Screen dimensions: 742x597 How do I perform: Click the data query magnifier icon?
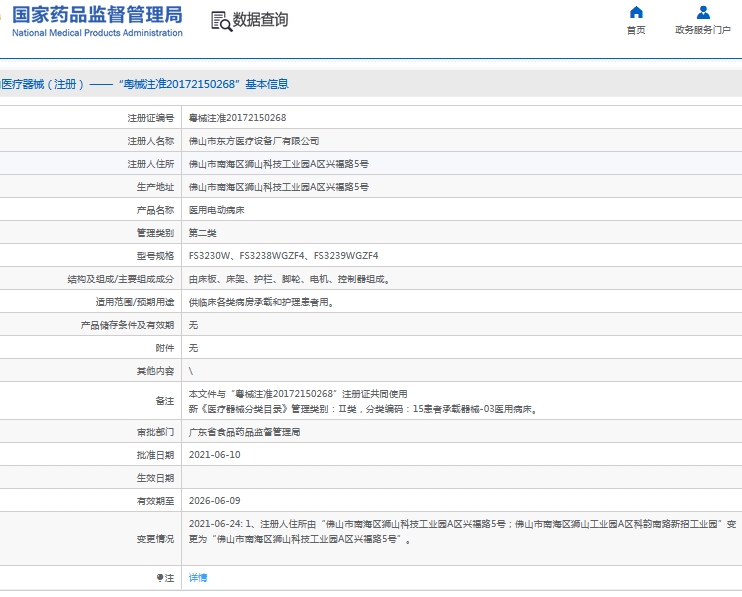coord(221,22)
